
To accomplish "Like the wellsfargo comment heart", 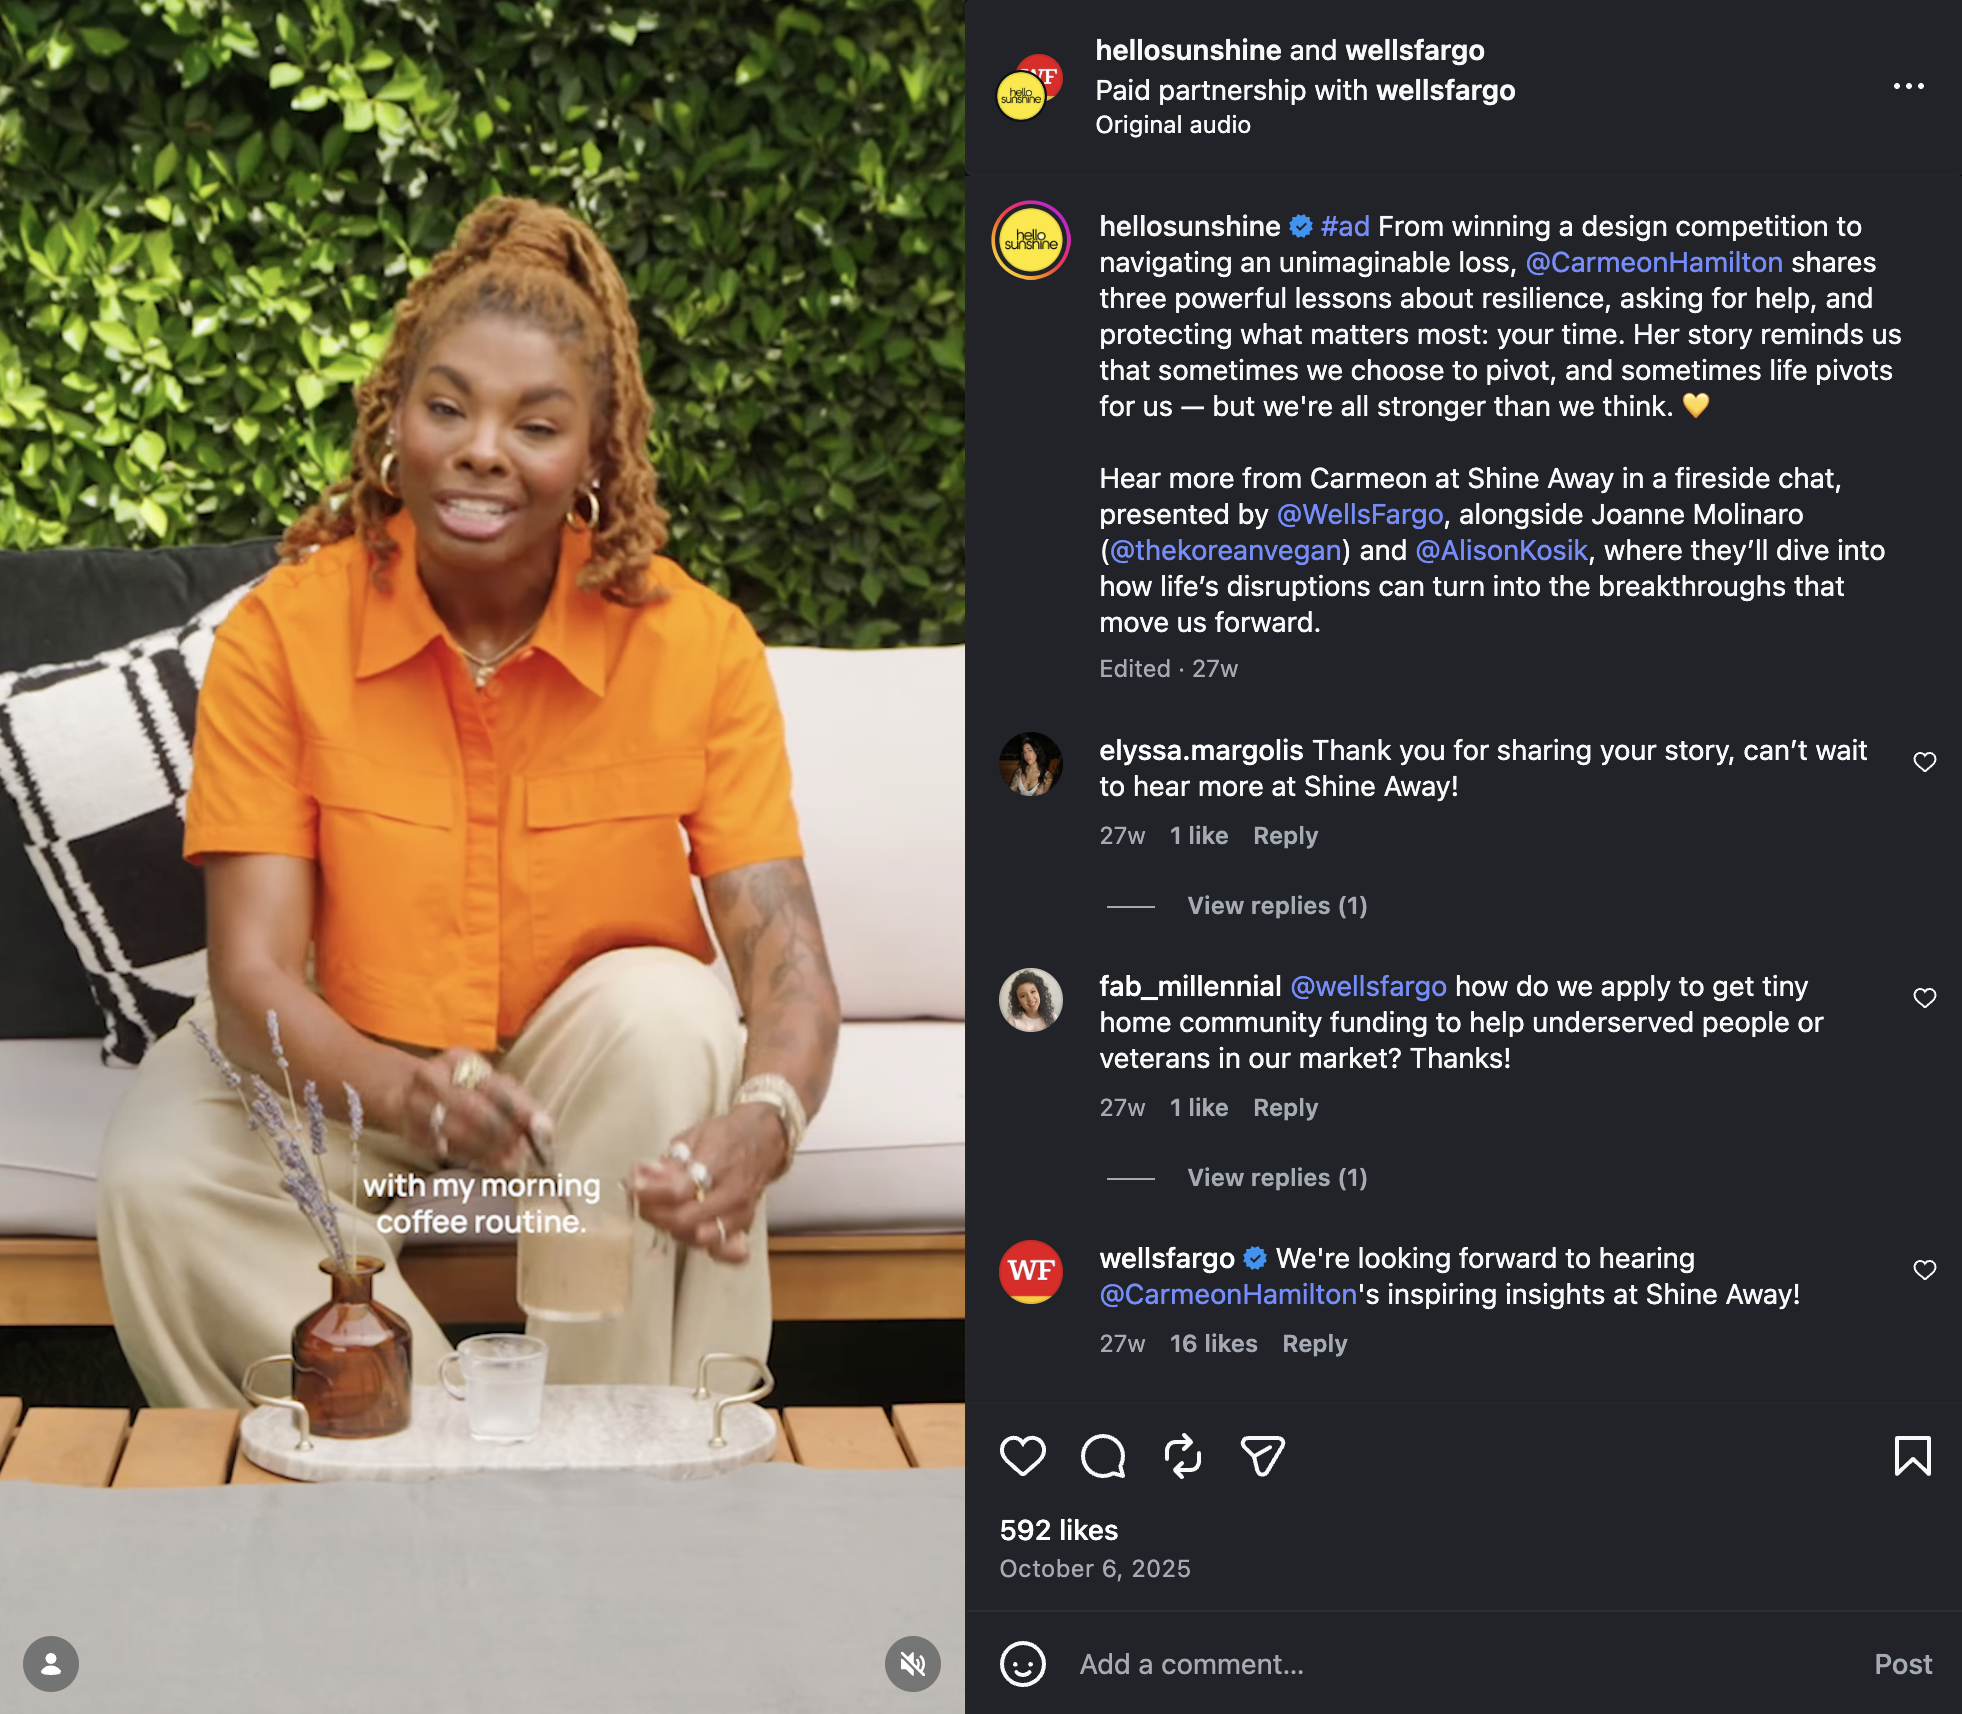I will click(x=1924, y=1270).
